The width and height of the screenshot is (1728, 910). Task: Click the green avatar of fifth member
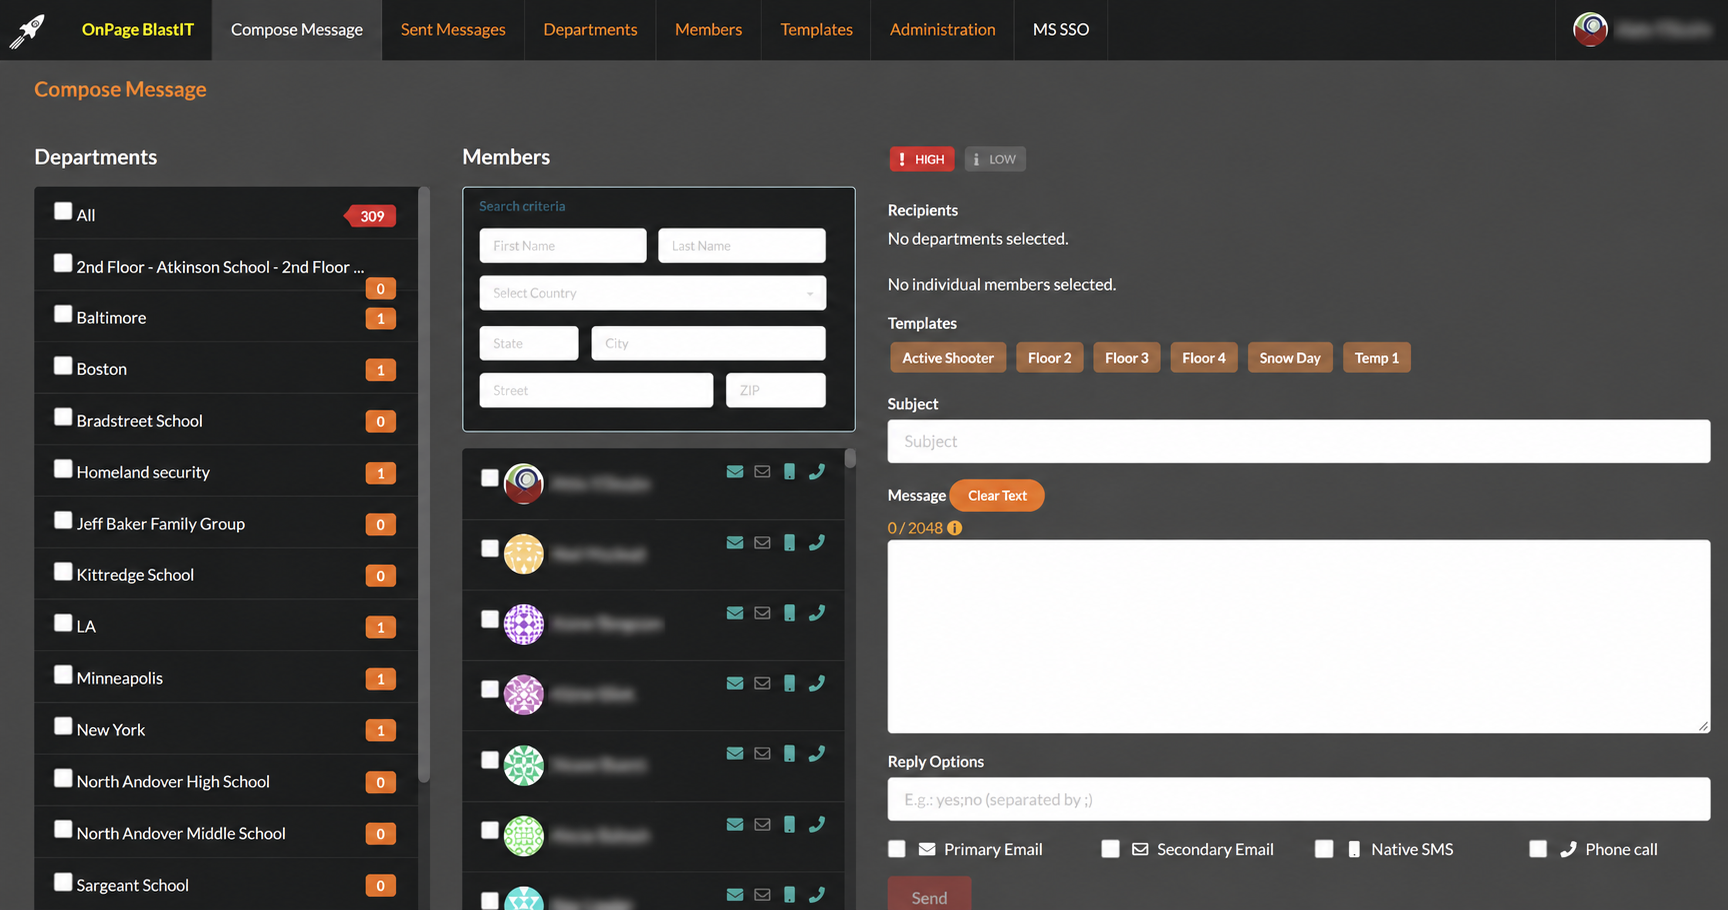coord(524,765)
